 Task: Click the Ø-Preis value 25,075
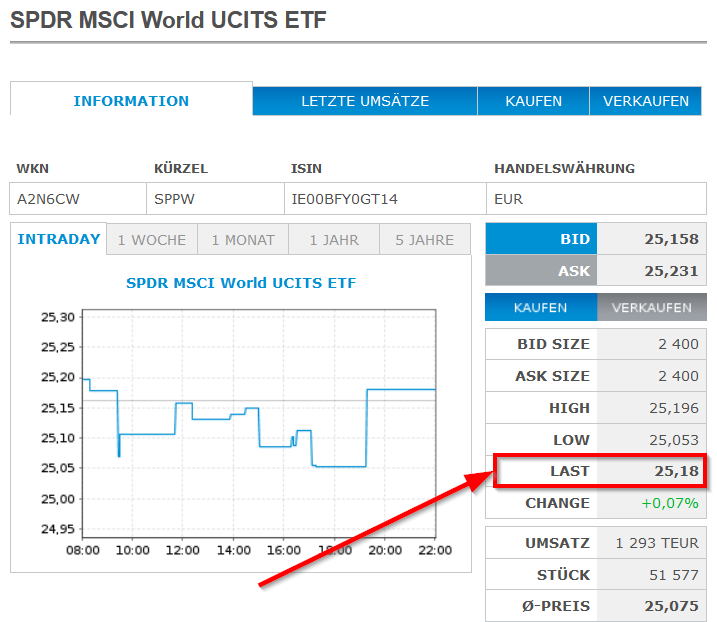671,606
